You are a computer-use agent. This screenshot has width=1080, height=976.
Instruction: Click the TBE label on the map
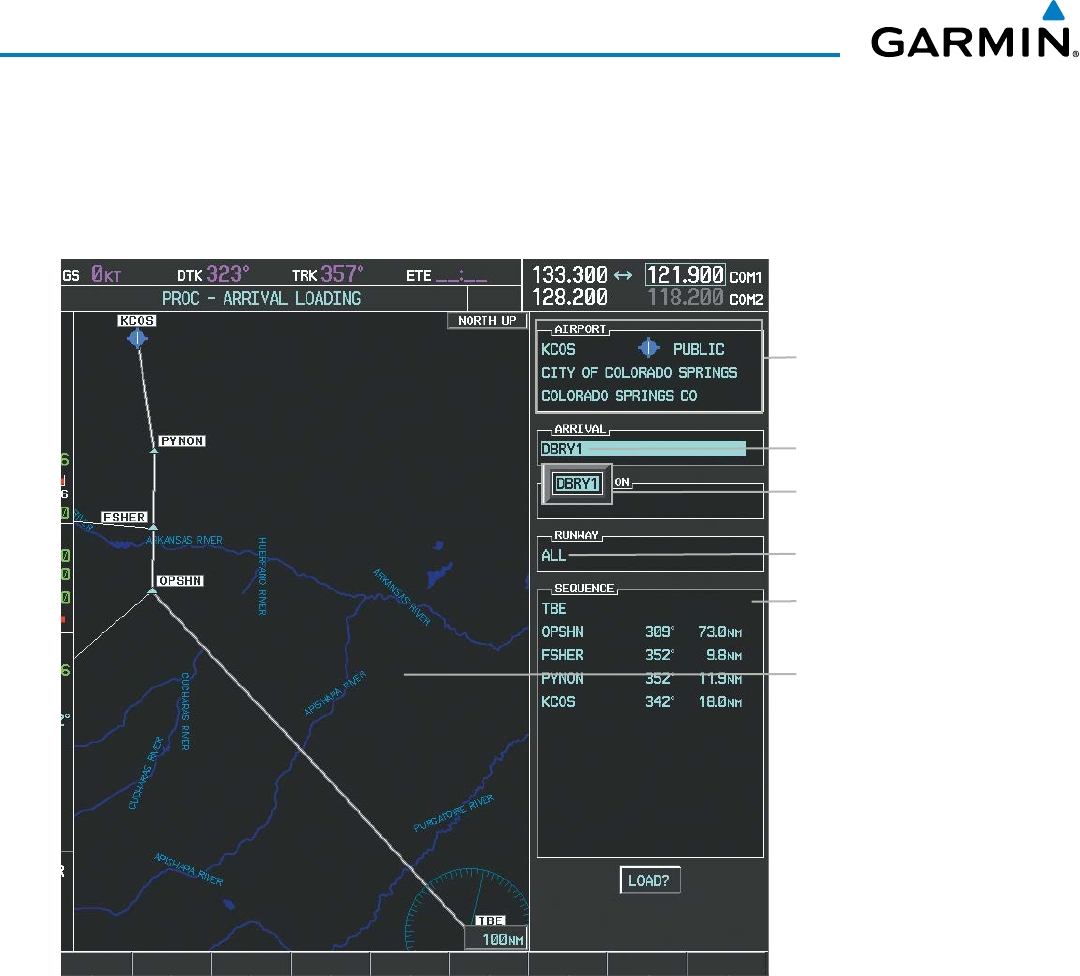click(491, 921)
